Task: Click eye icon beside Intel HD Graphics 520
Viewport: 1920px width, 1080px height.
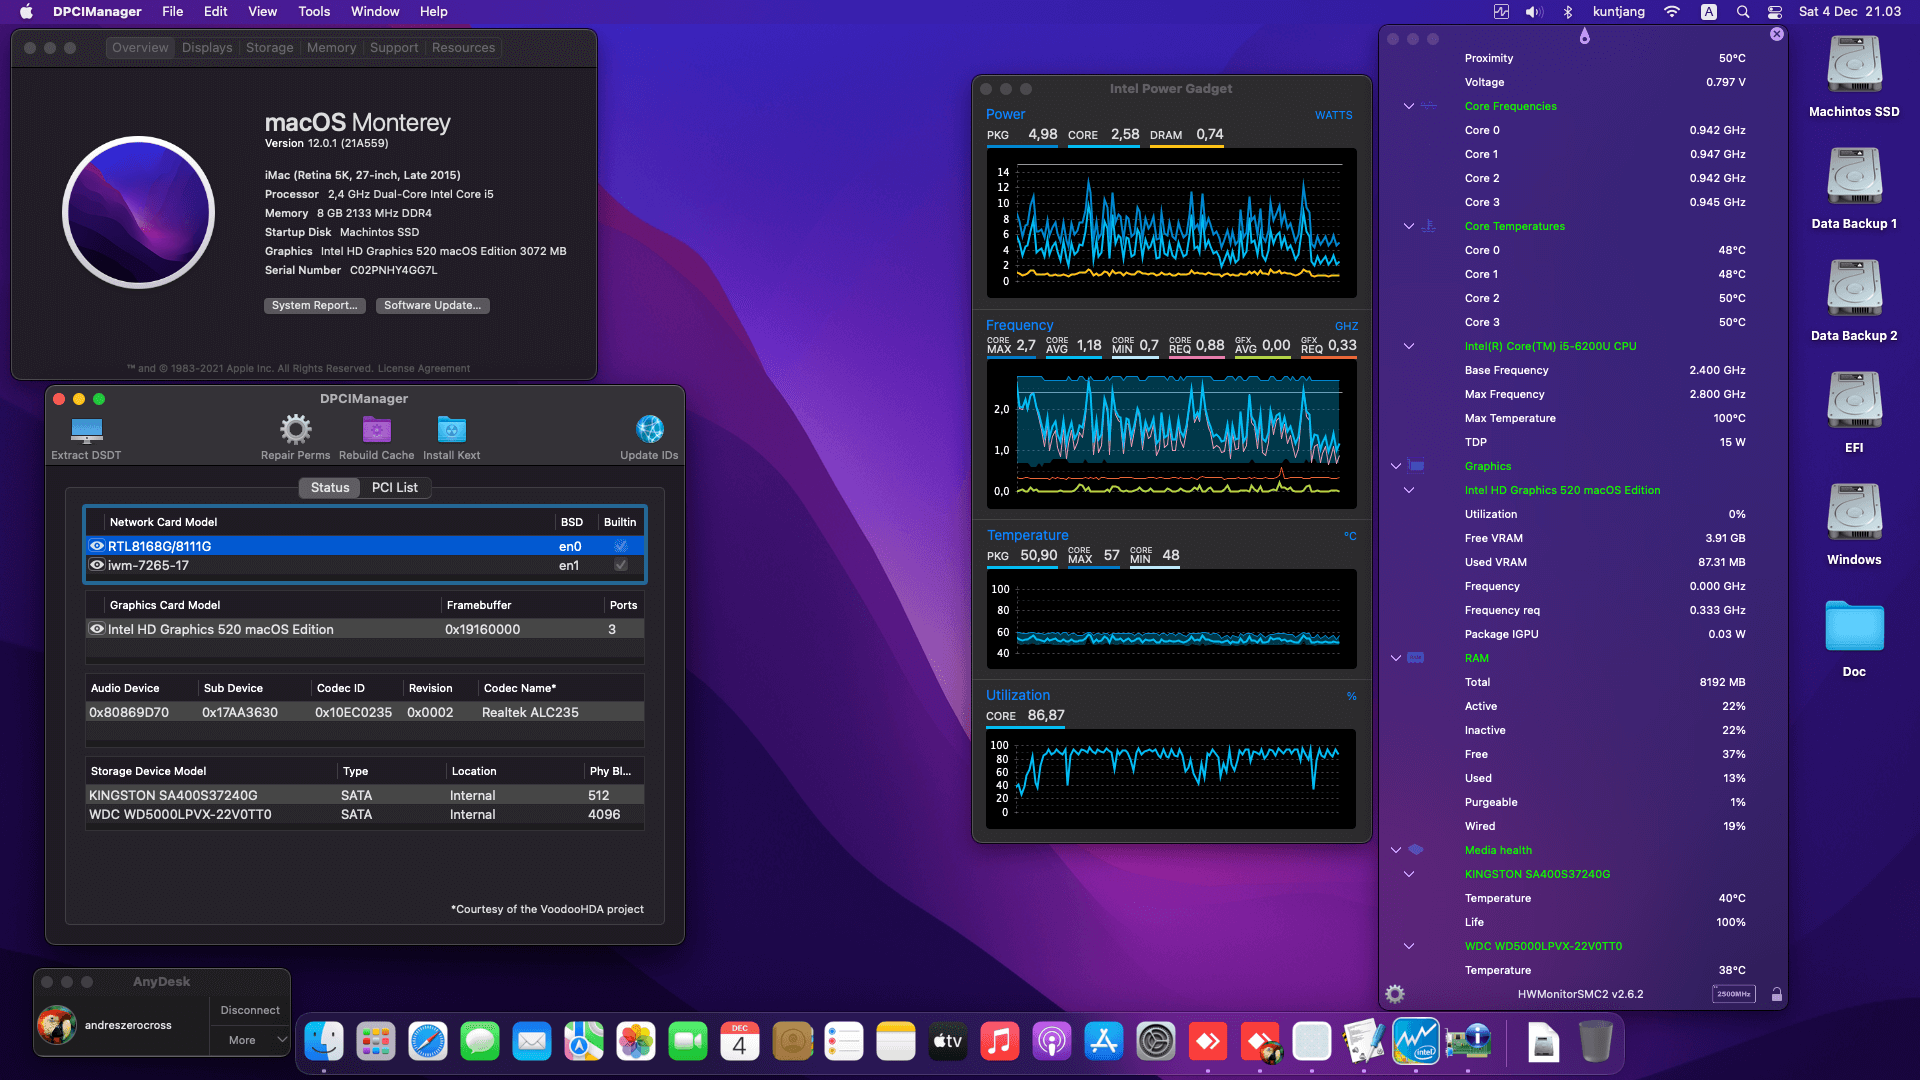Action: point(97,629)
